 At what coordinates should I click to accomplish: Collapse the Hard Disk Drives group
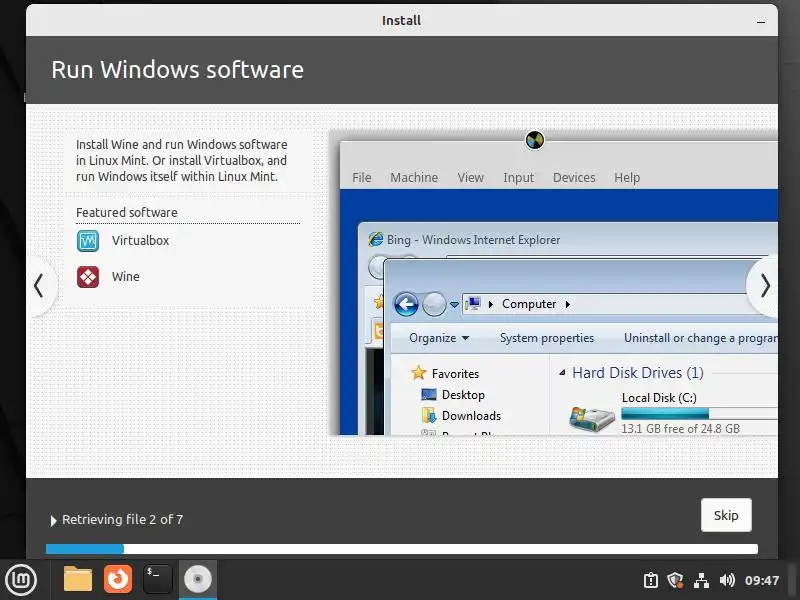coord(562,373)
